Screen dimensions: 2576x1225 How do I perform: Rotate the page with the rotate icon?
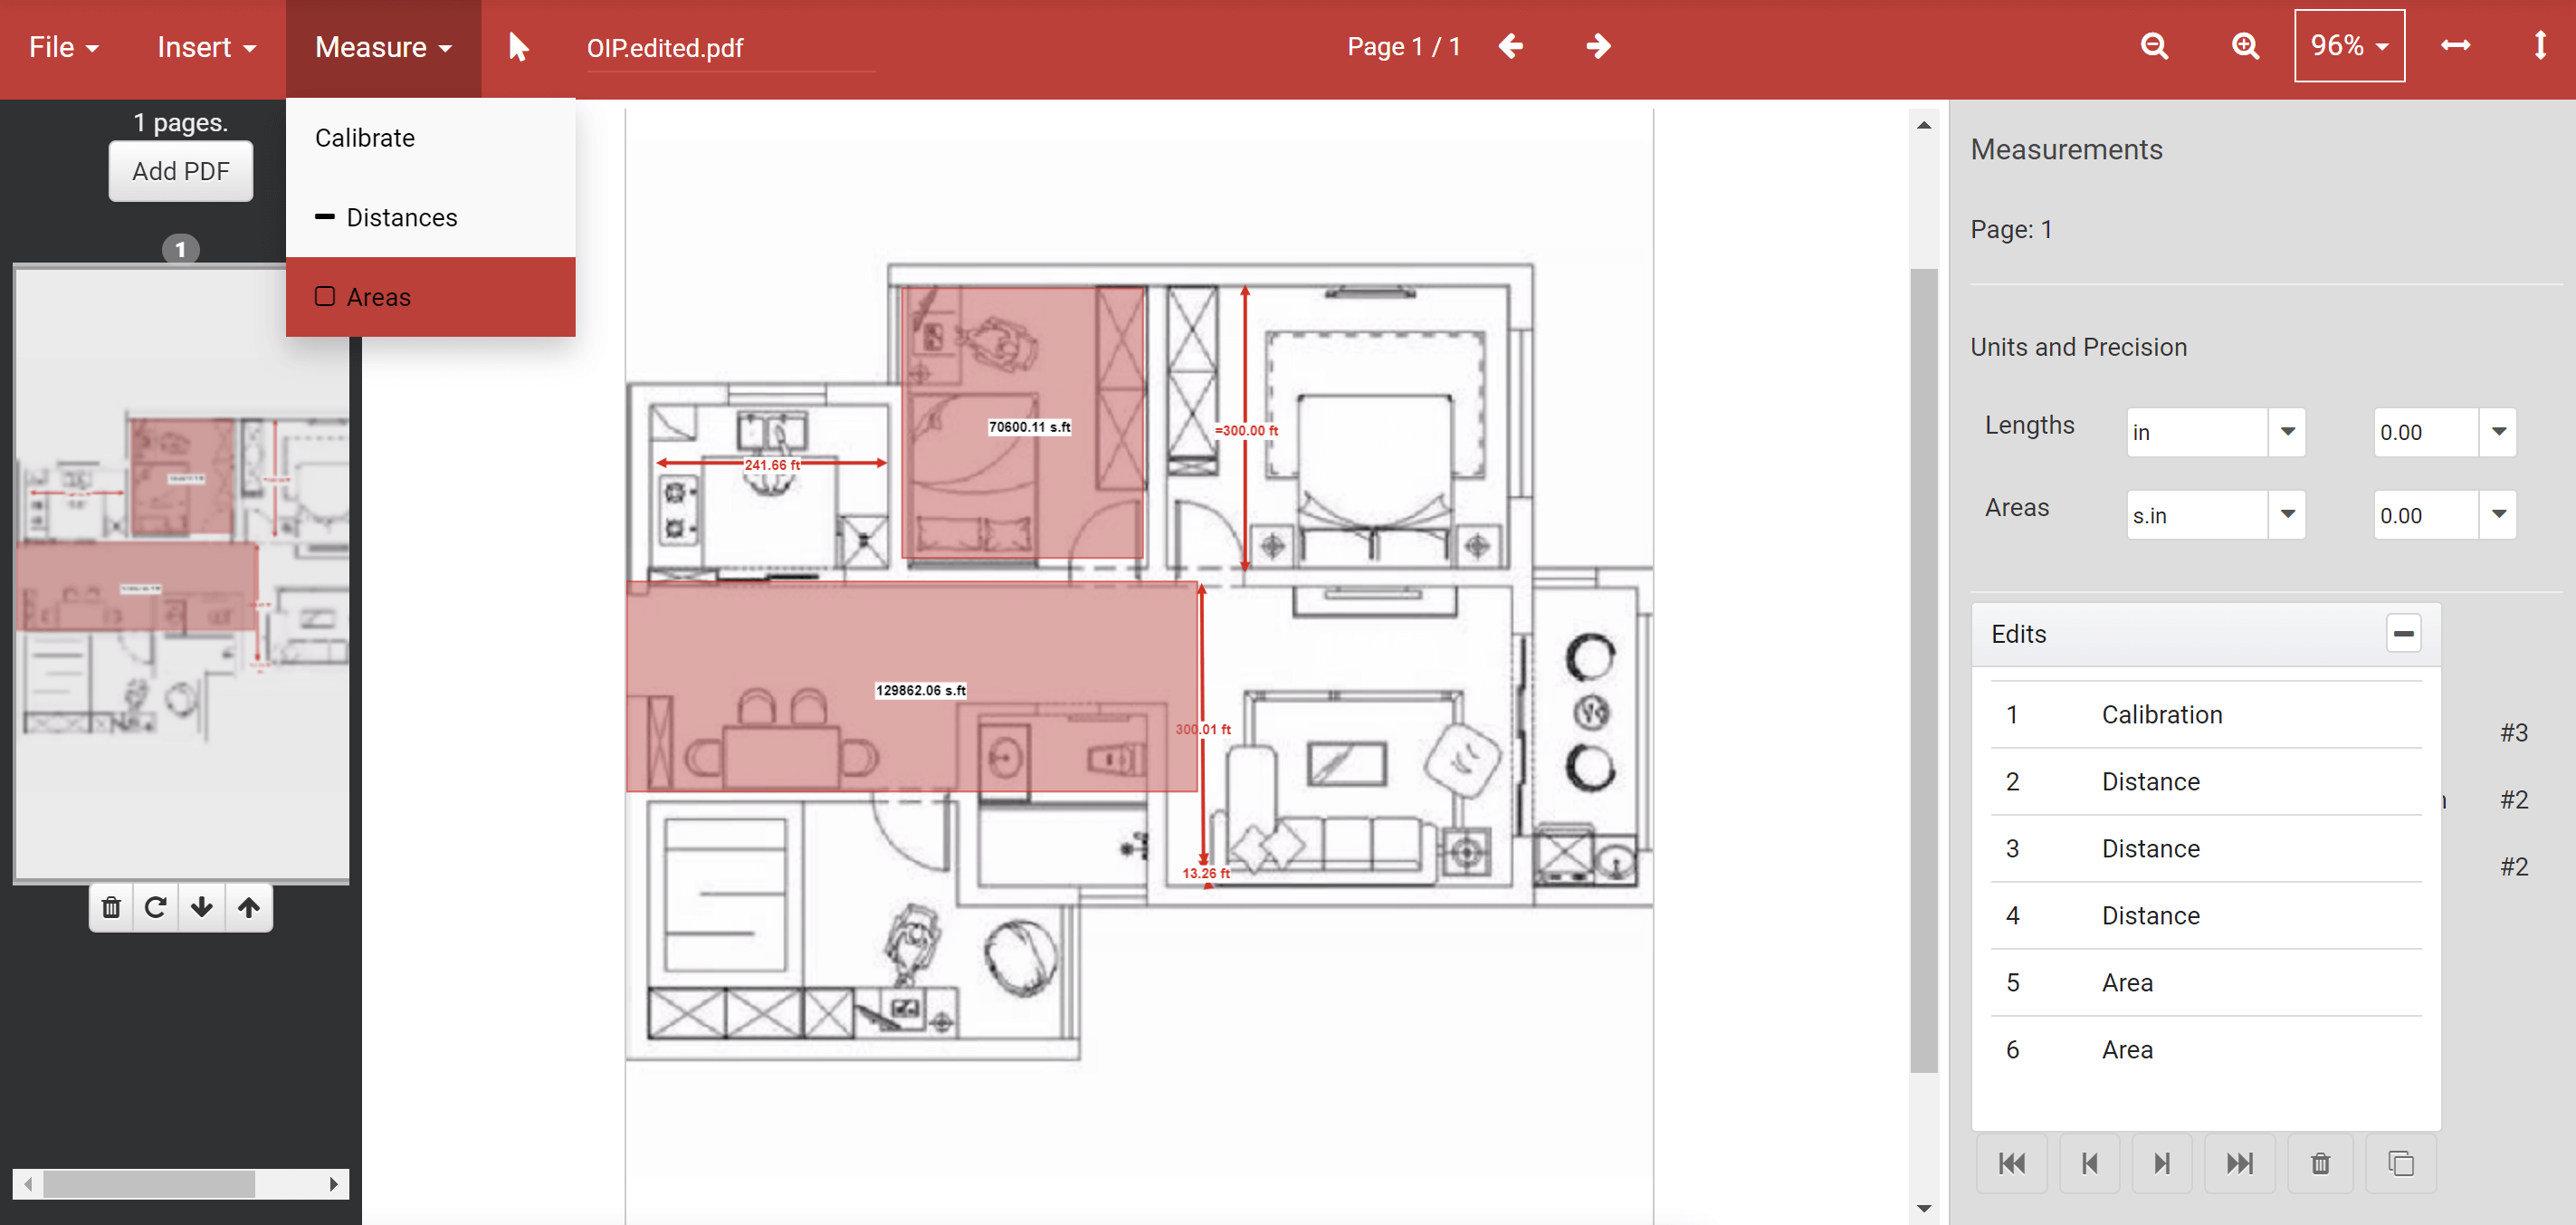coord(155,907)
